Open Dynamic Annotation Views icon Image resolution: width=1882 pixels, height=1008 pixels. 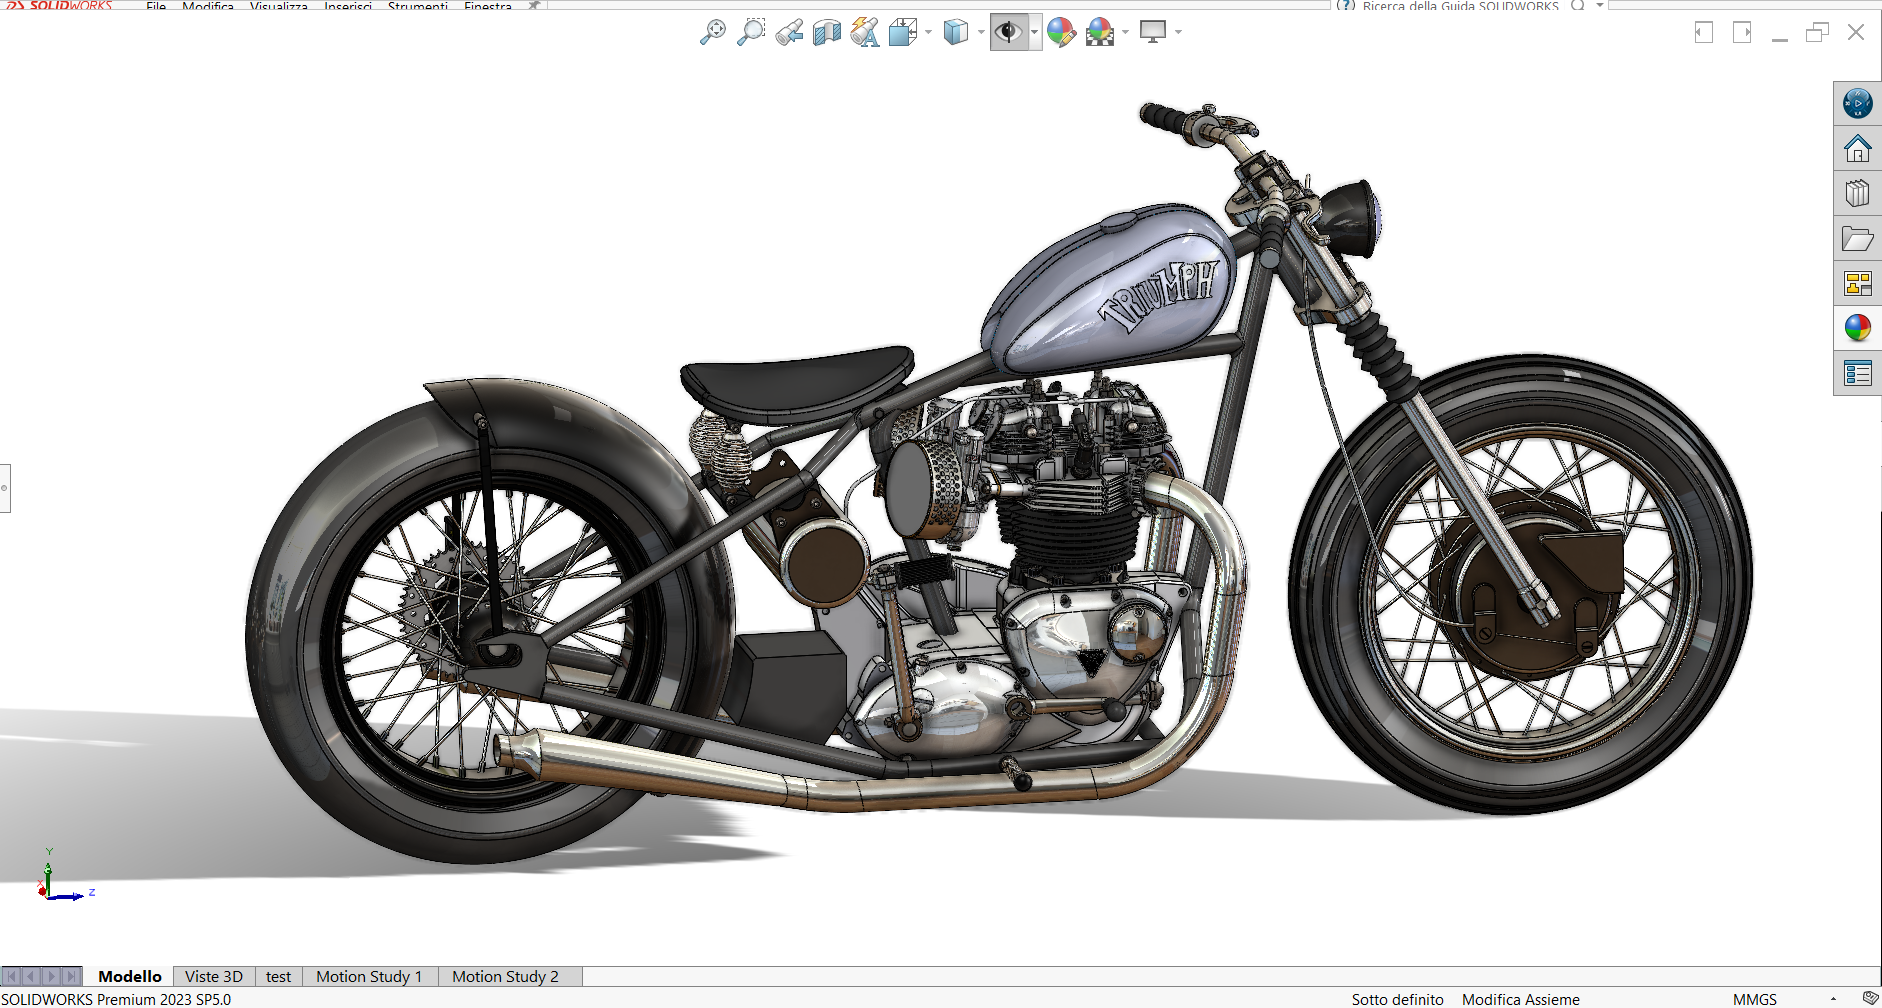pos(865,32)
